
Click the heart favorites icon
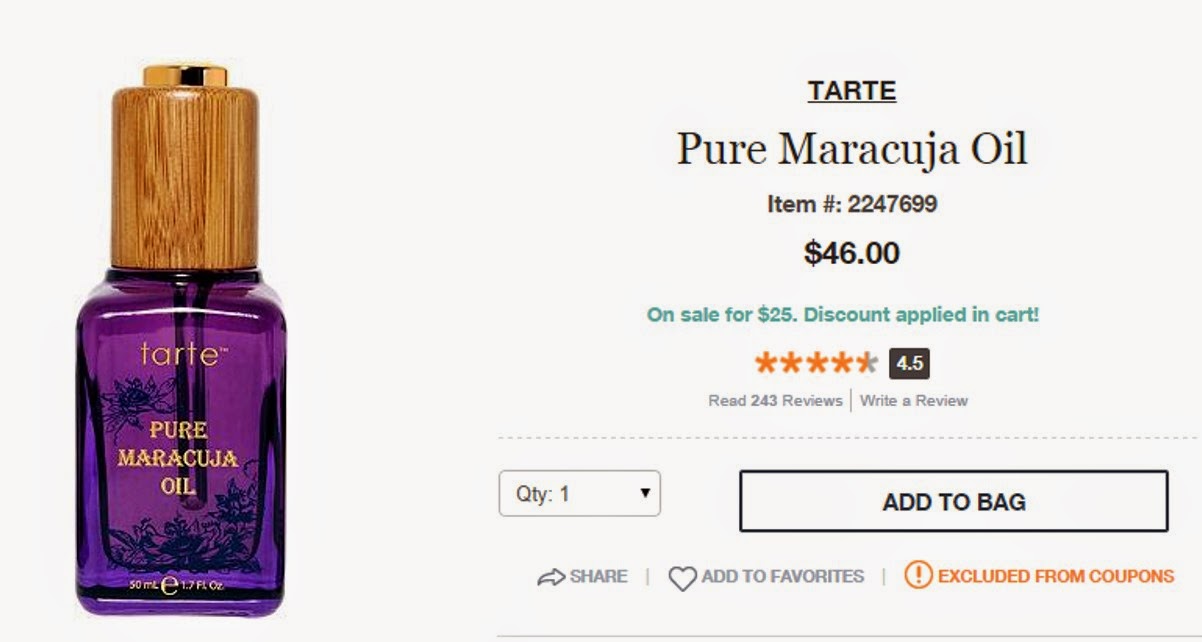click(682, 577)
